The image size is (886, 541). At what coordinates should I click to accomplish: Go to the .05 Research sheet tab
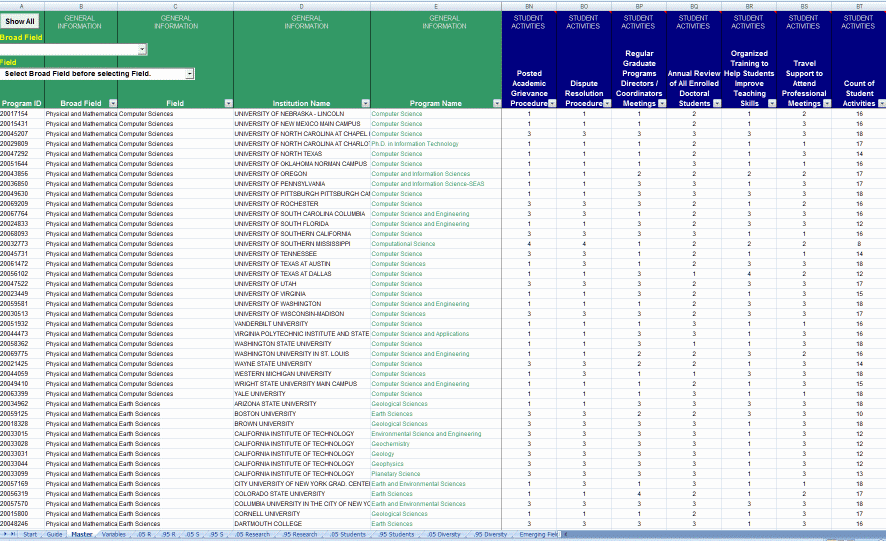click(x=252, y=534)
